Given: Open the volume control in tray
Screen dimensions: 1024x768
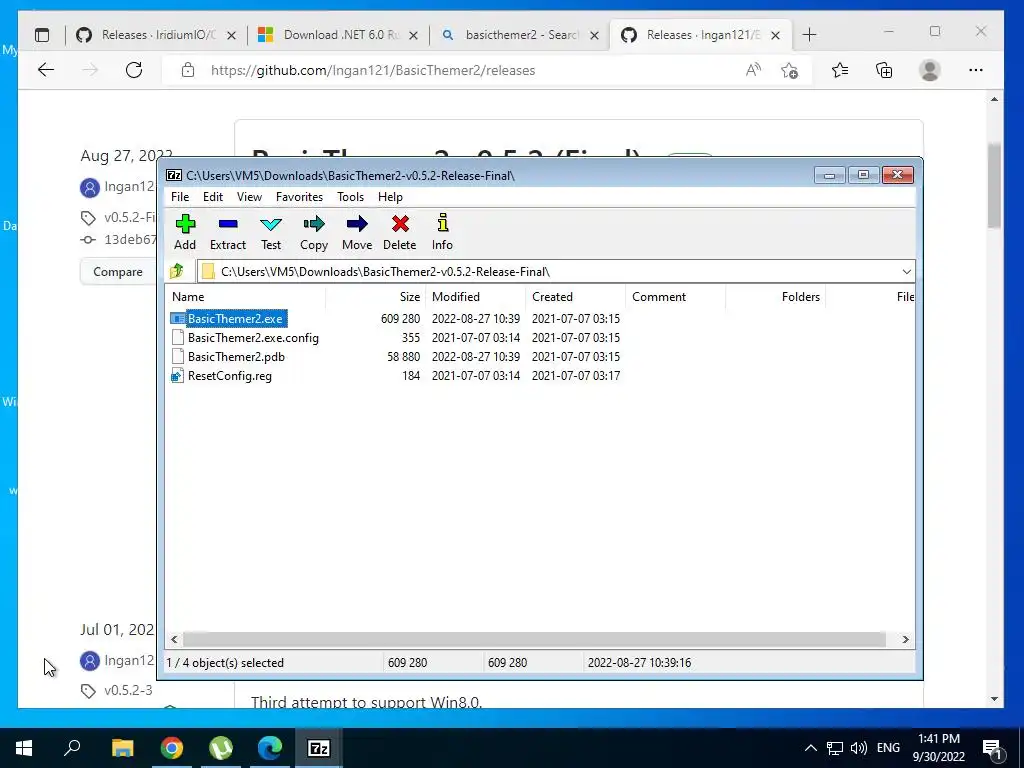Looking at the screenshot, I should 859,748.
